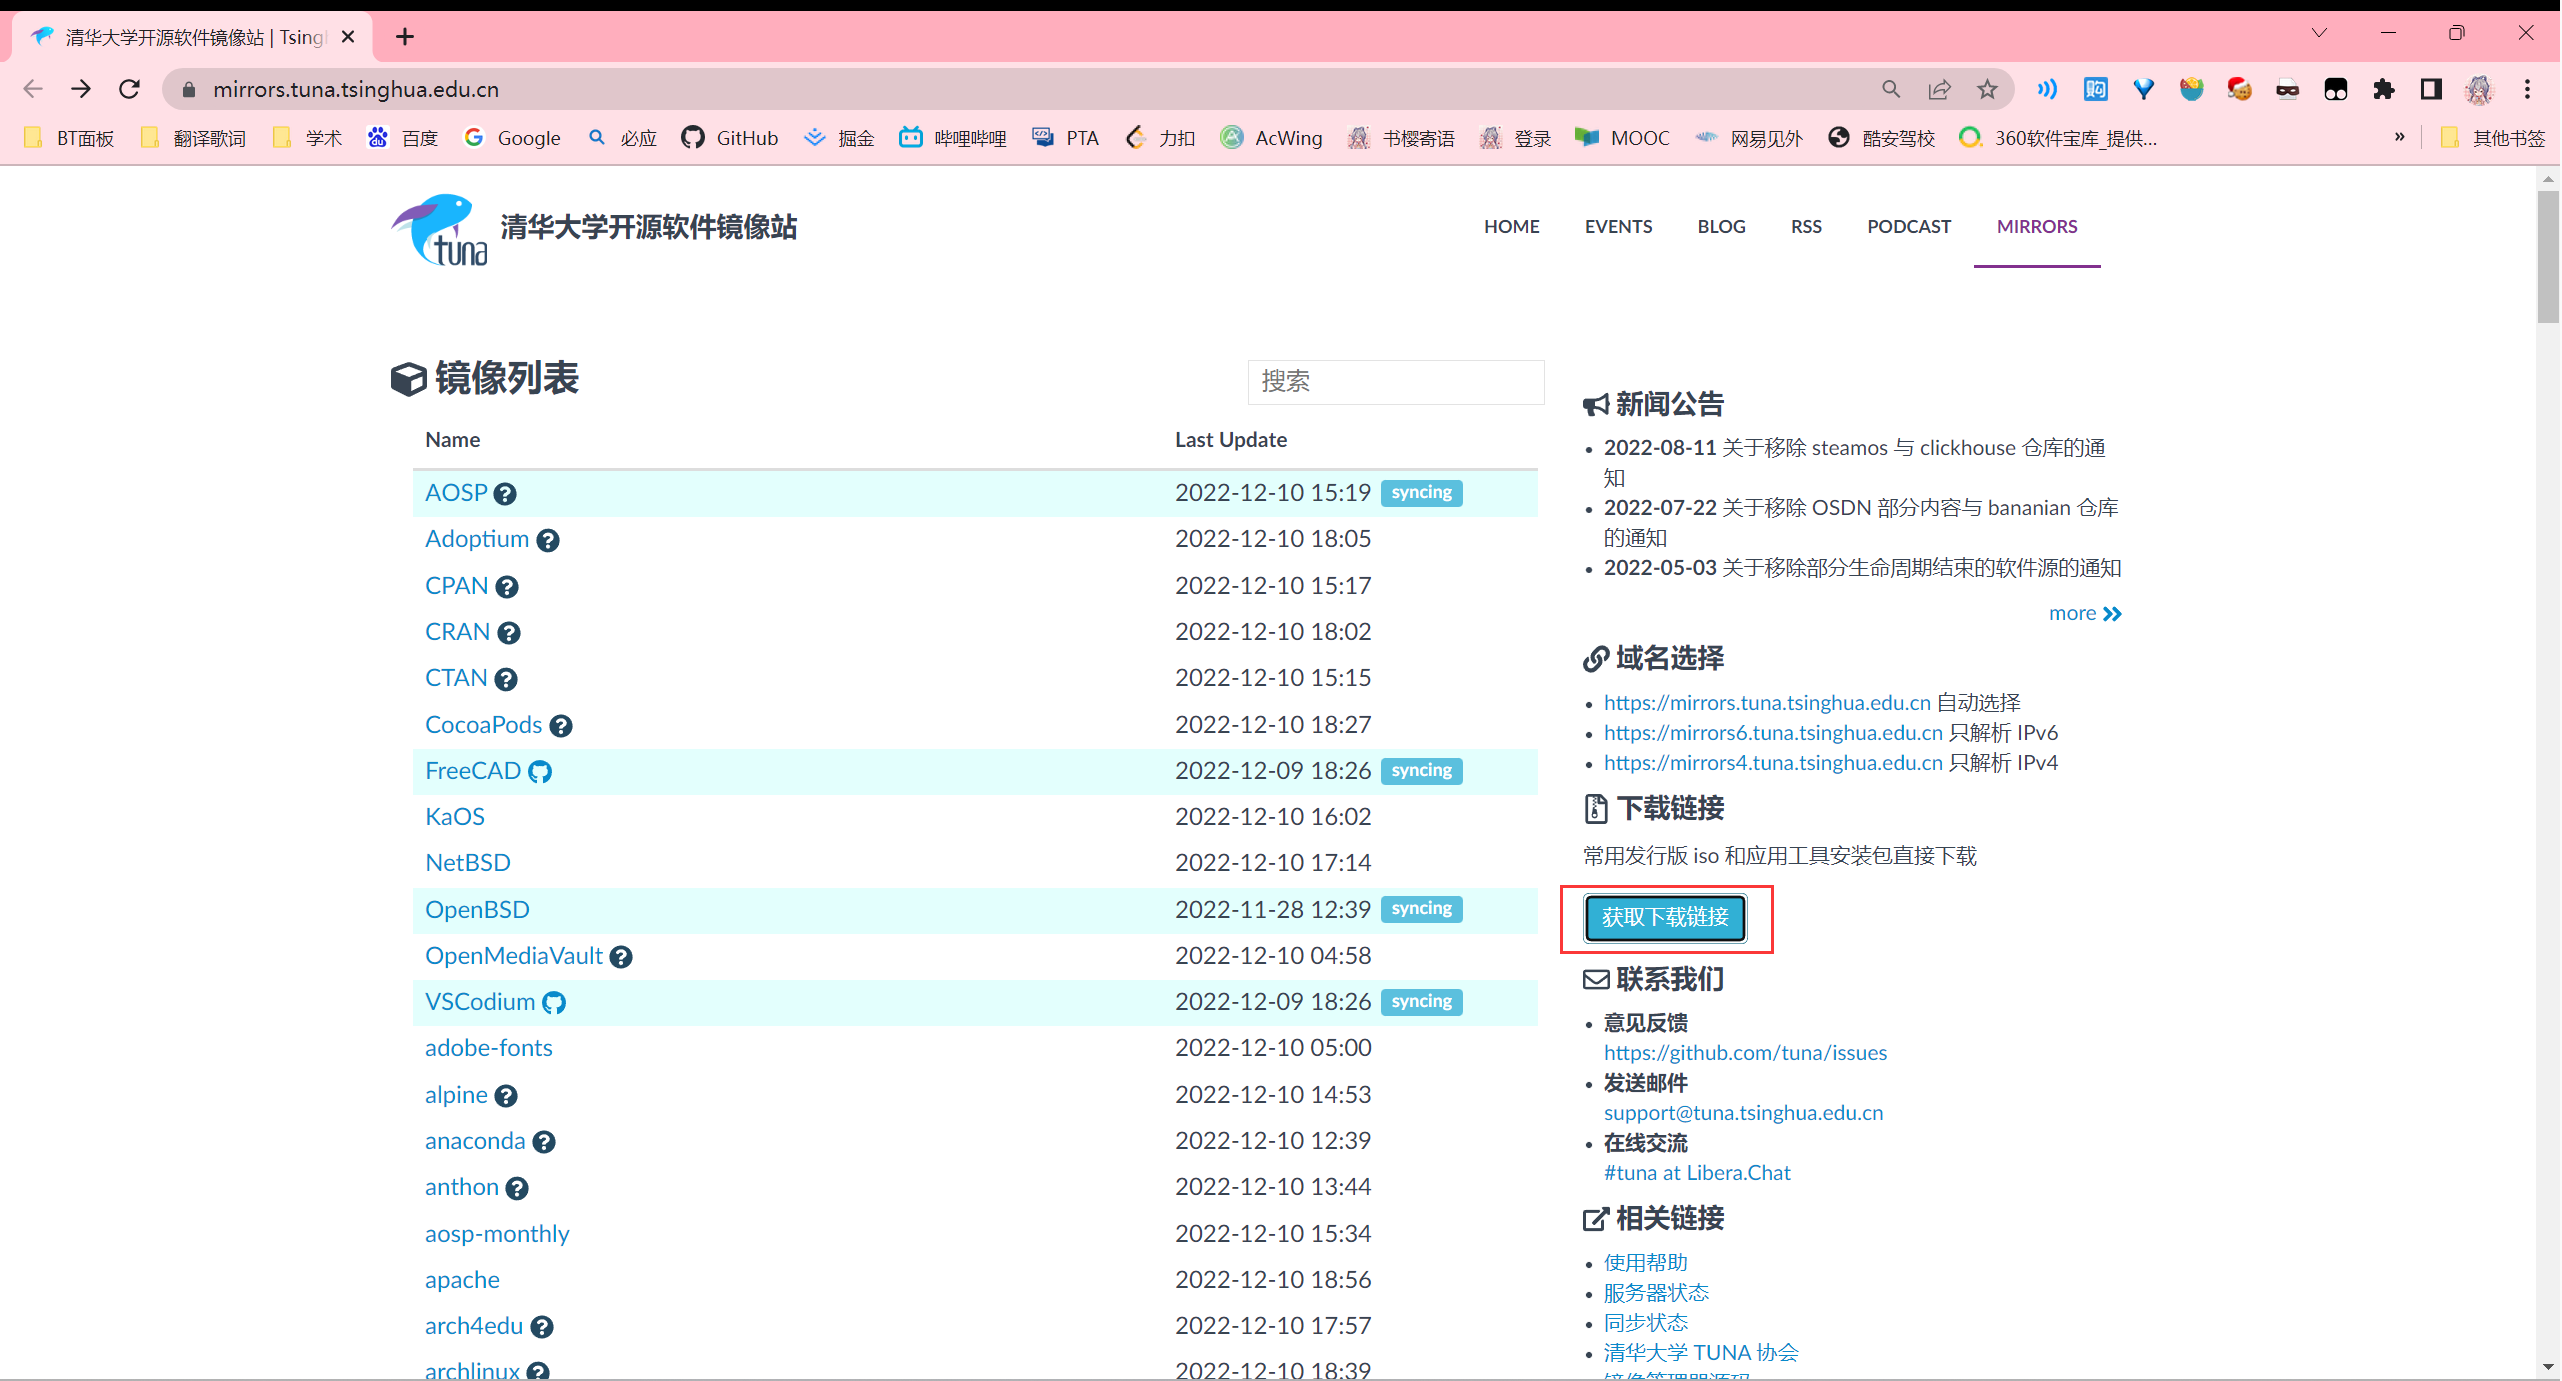Open the mirrors4 IPv4 domain link
This screenshot has width=2562, height=1381.
tap(1772, 763)
